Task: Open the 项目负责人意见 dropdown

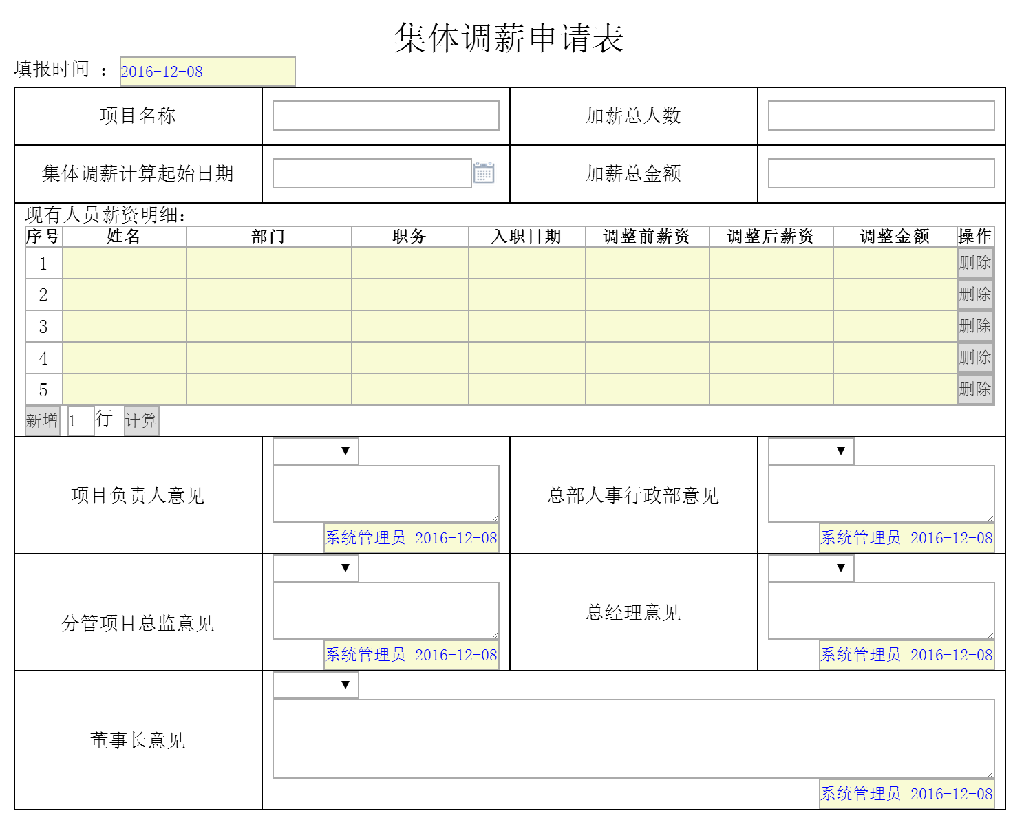Action: point(315,451)
